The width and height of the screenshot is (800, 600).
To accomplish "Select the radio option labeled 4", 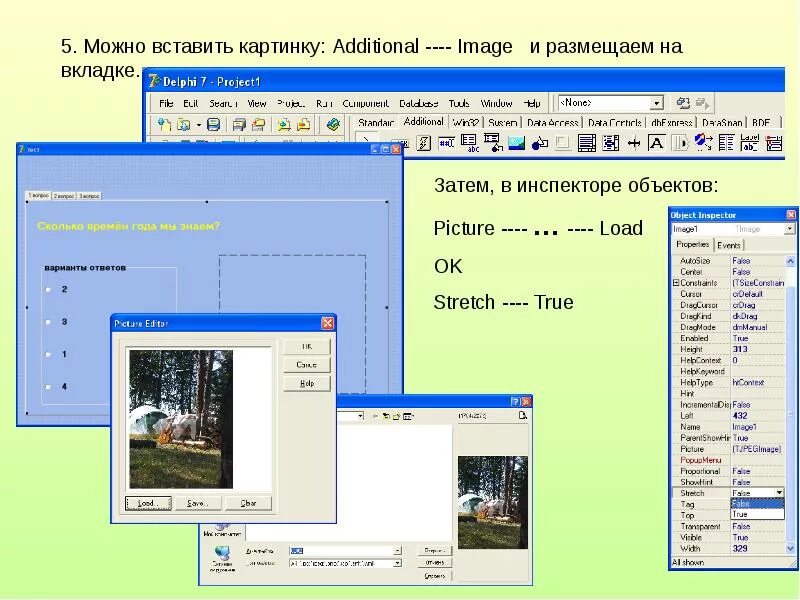I will 48,387.
